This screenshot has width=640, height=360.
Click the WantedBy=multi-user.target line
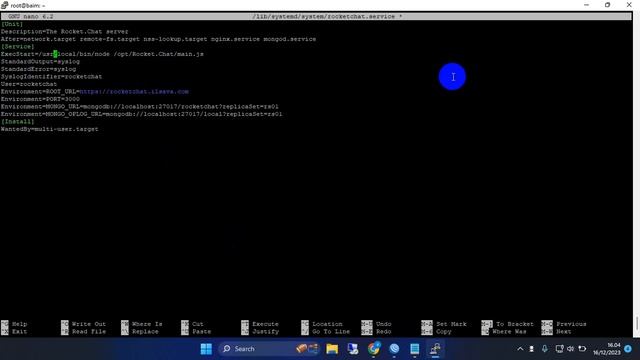point(49,129)
